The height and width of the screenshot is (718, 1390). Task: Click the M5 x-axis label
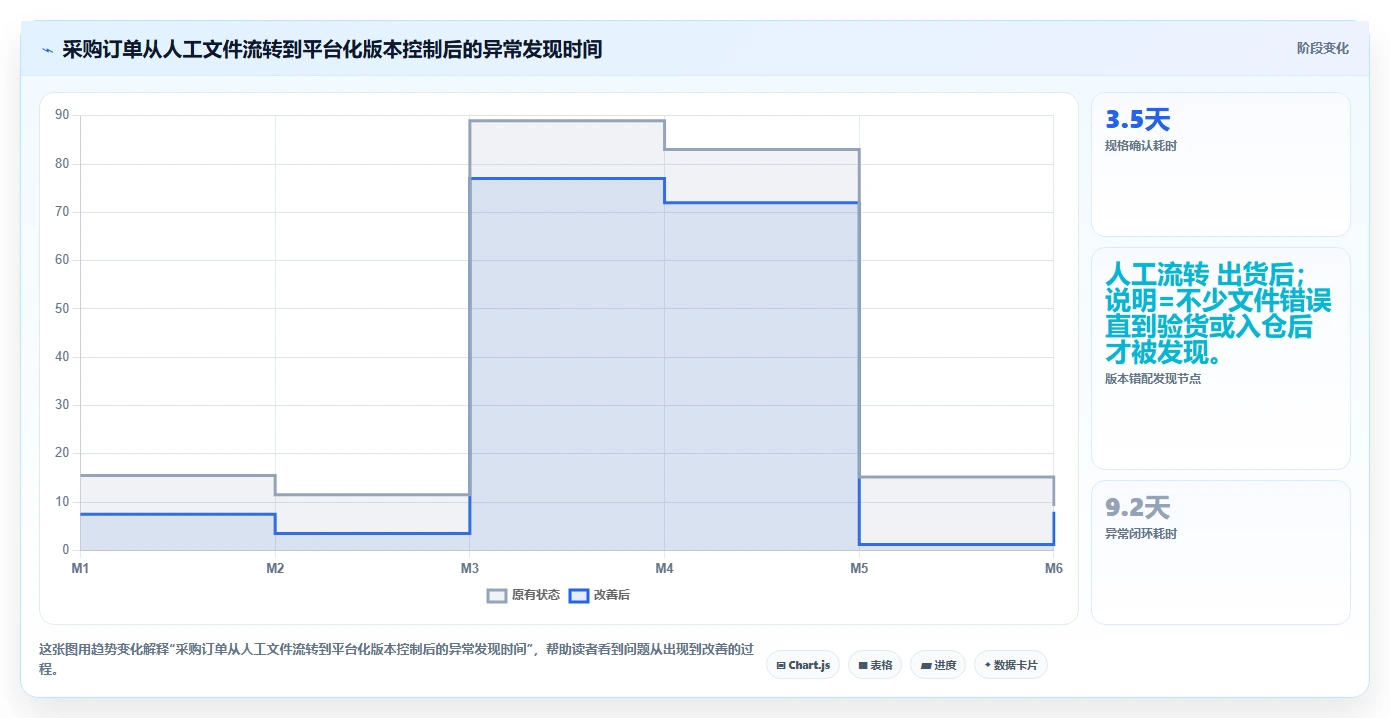click(x=859, y=568)
